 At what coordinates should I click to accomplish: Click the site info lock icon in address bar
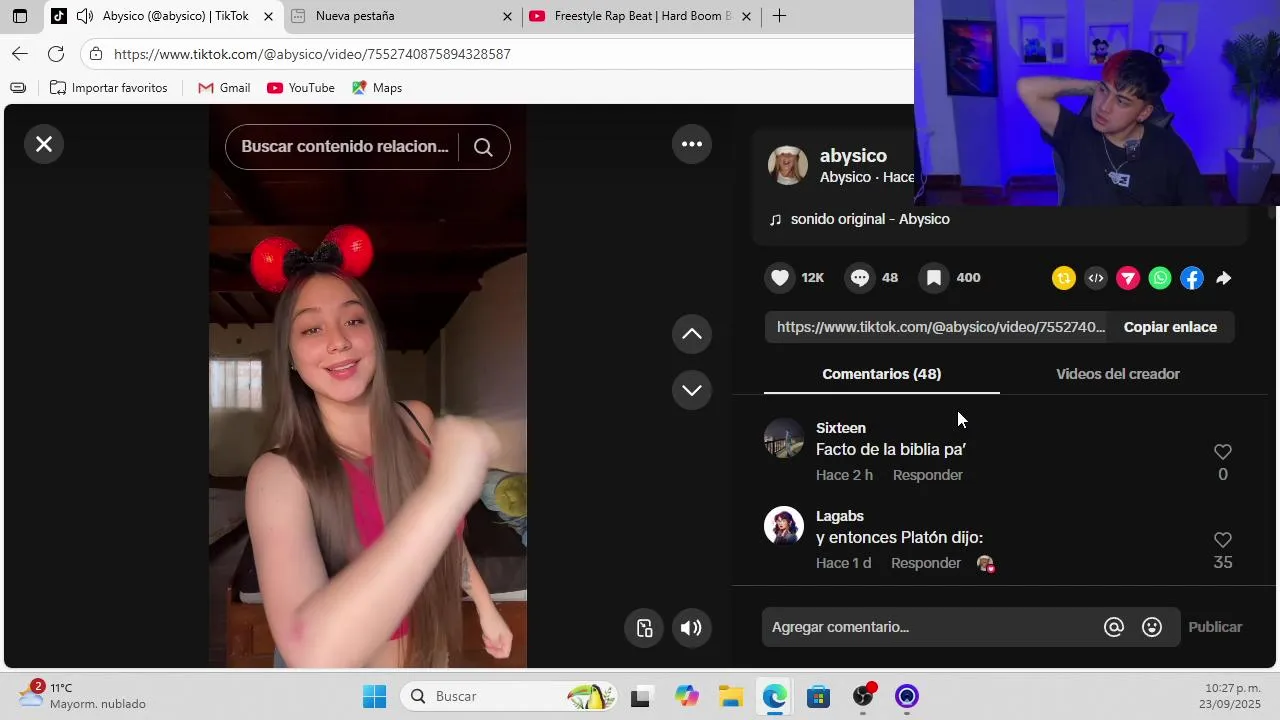[x=94, y=54]
